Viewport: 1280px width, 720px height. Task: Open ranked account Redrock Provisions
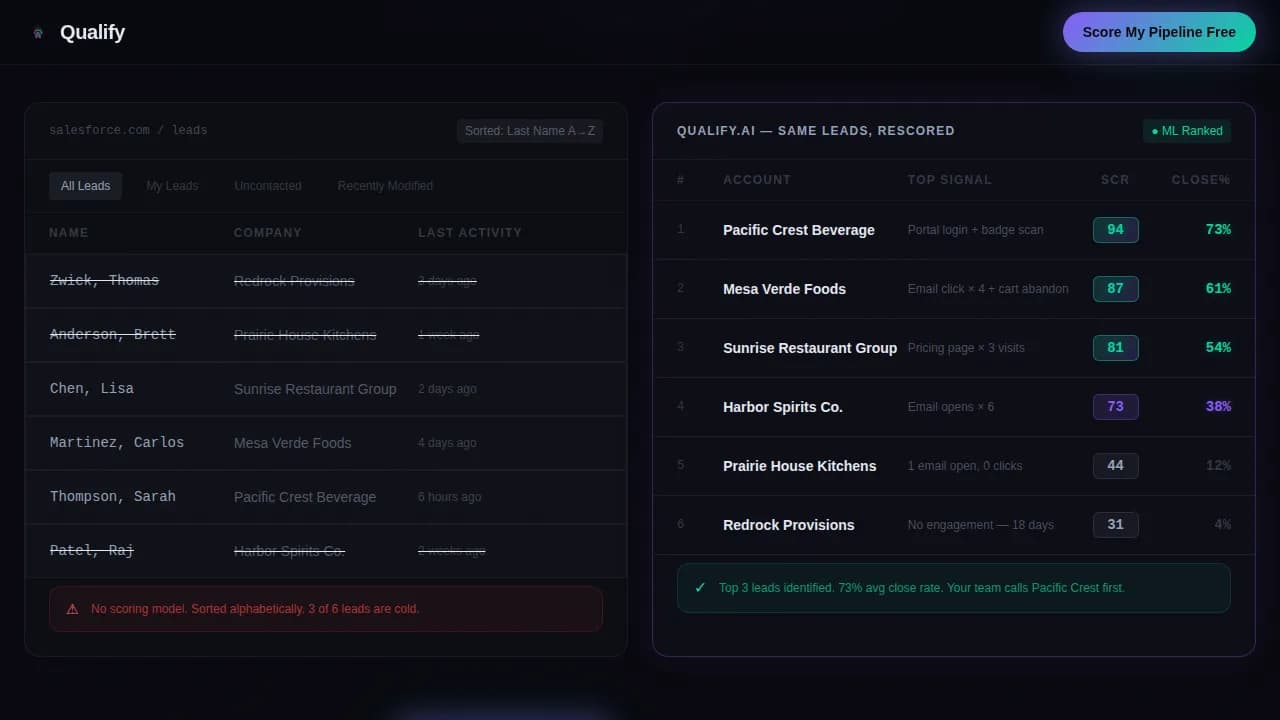tap(789, 525)
